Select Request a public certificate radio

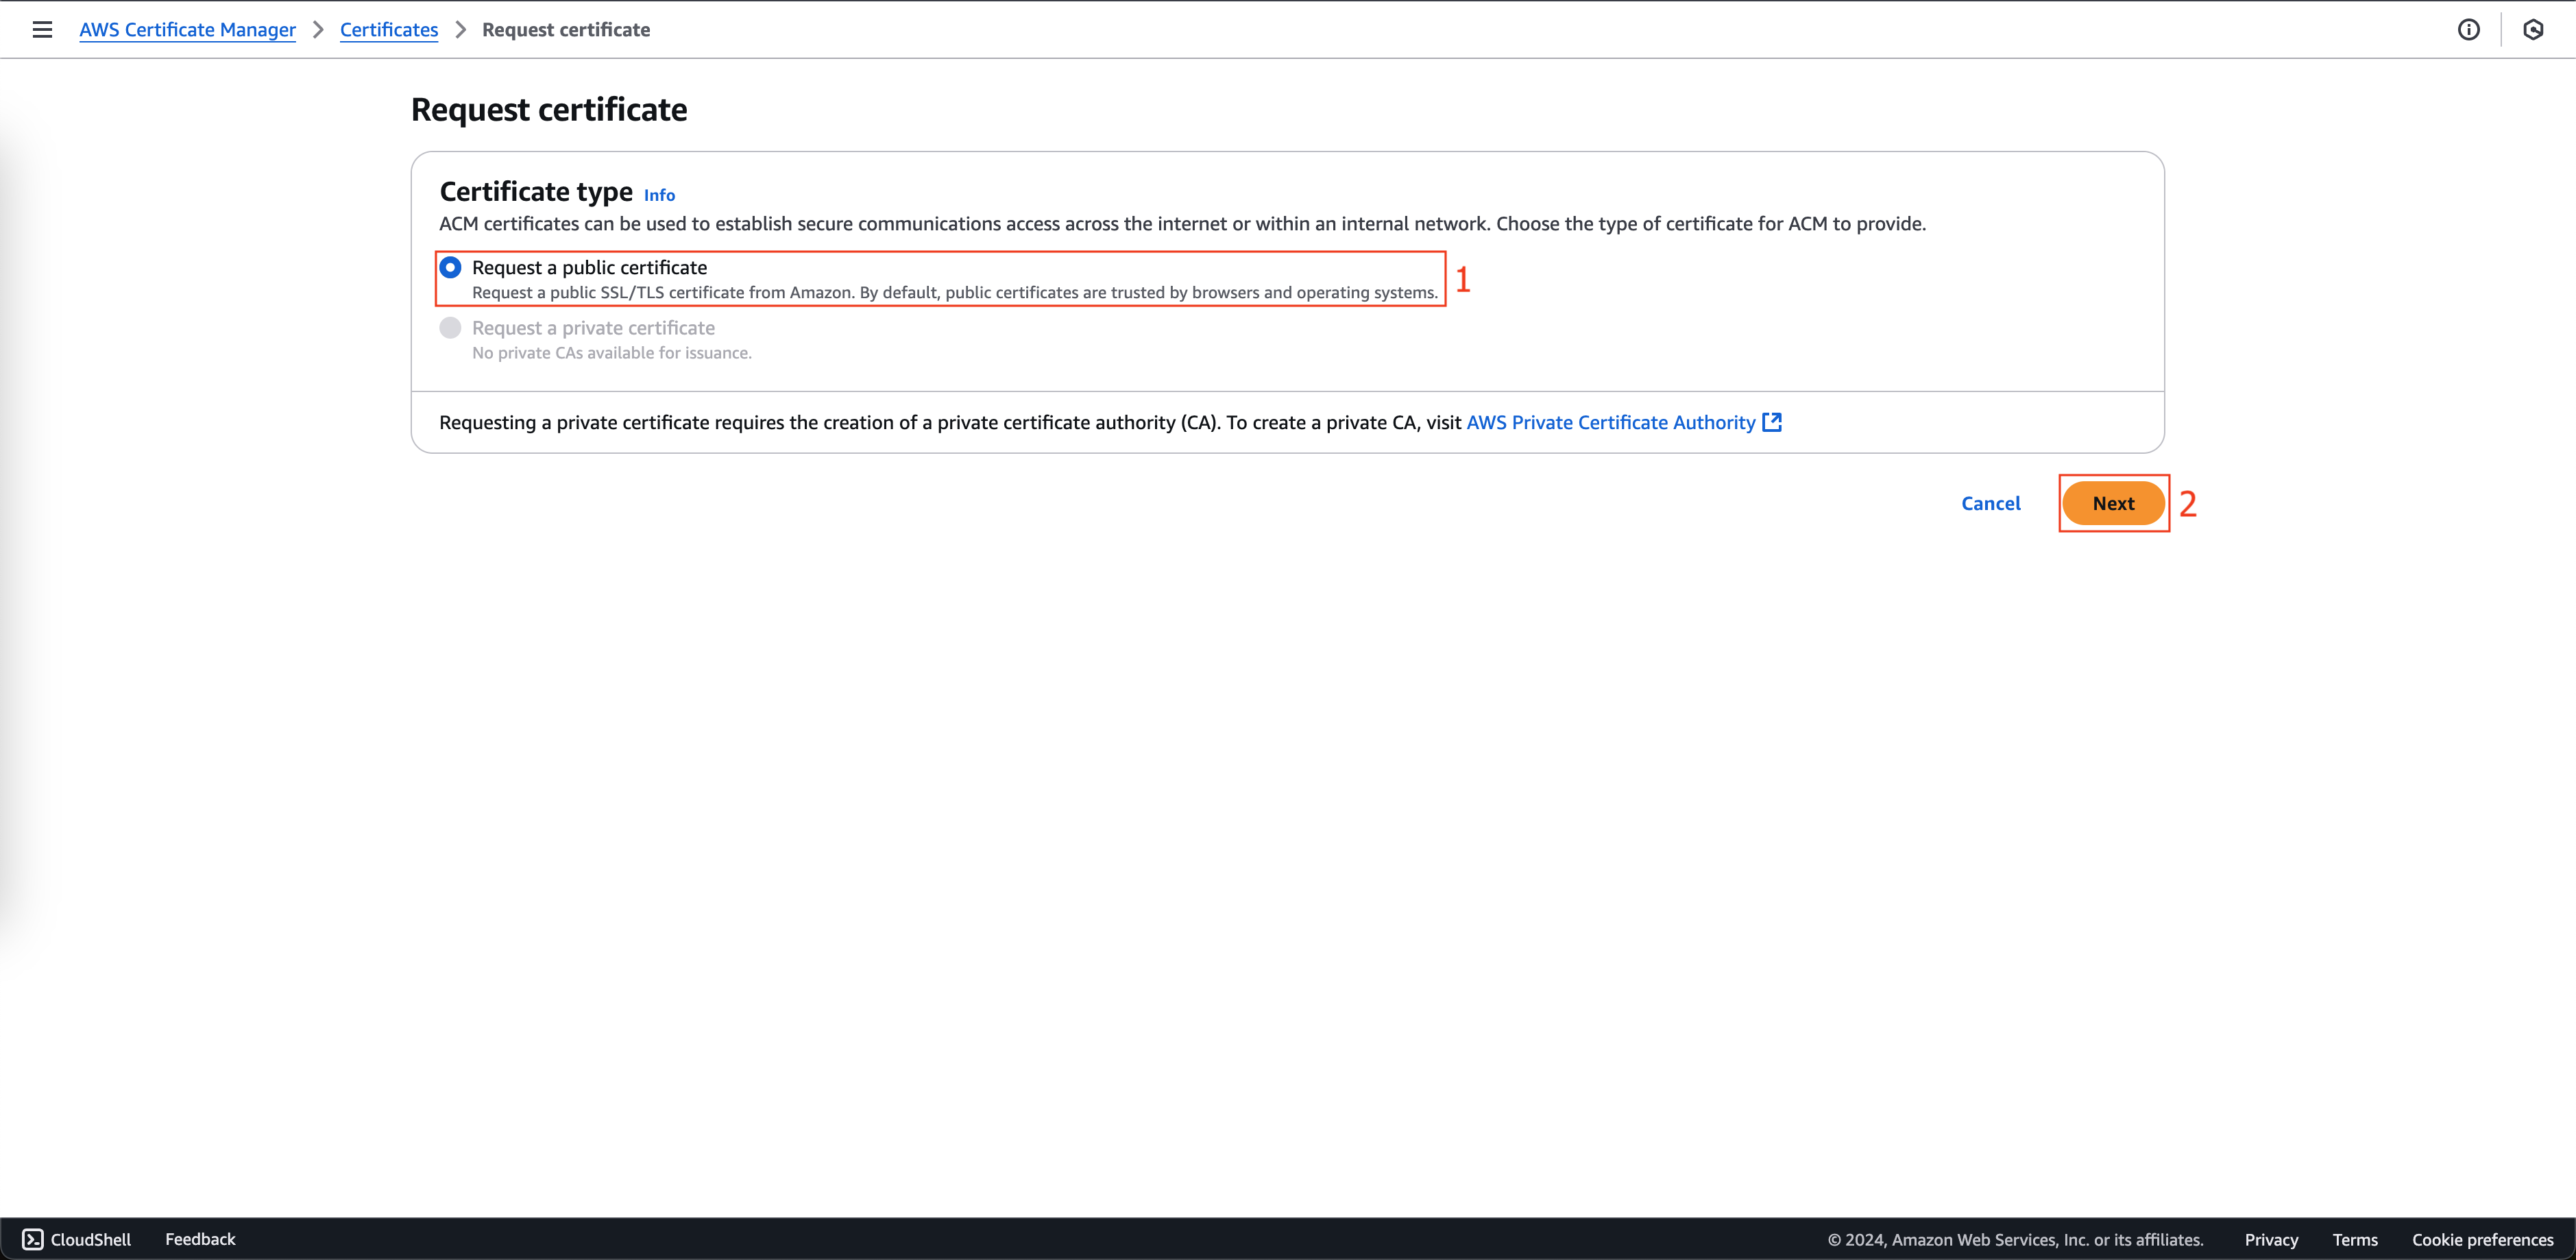click(450, 267)
